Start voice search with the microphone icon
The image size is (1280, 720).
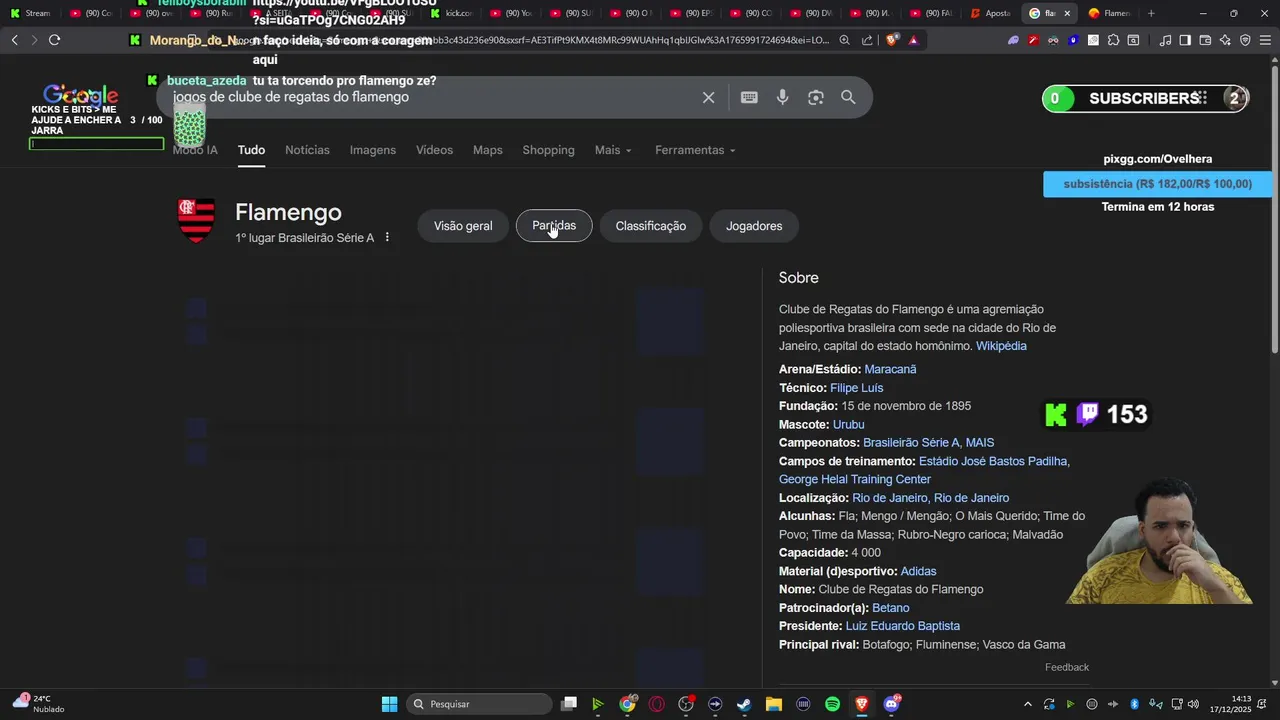coord(783,97)
